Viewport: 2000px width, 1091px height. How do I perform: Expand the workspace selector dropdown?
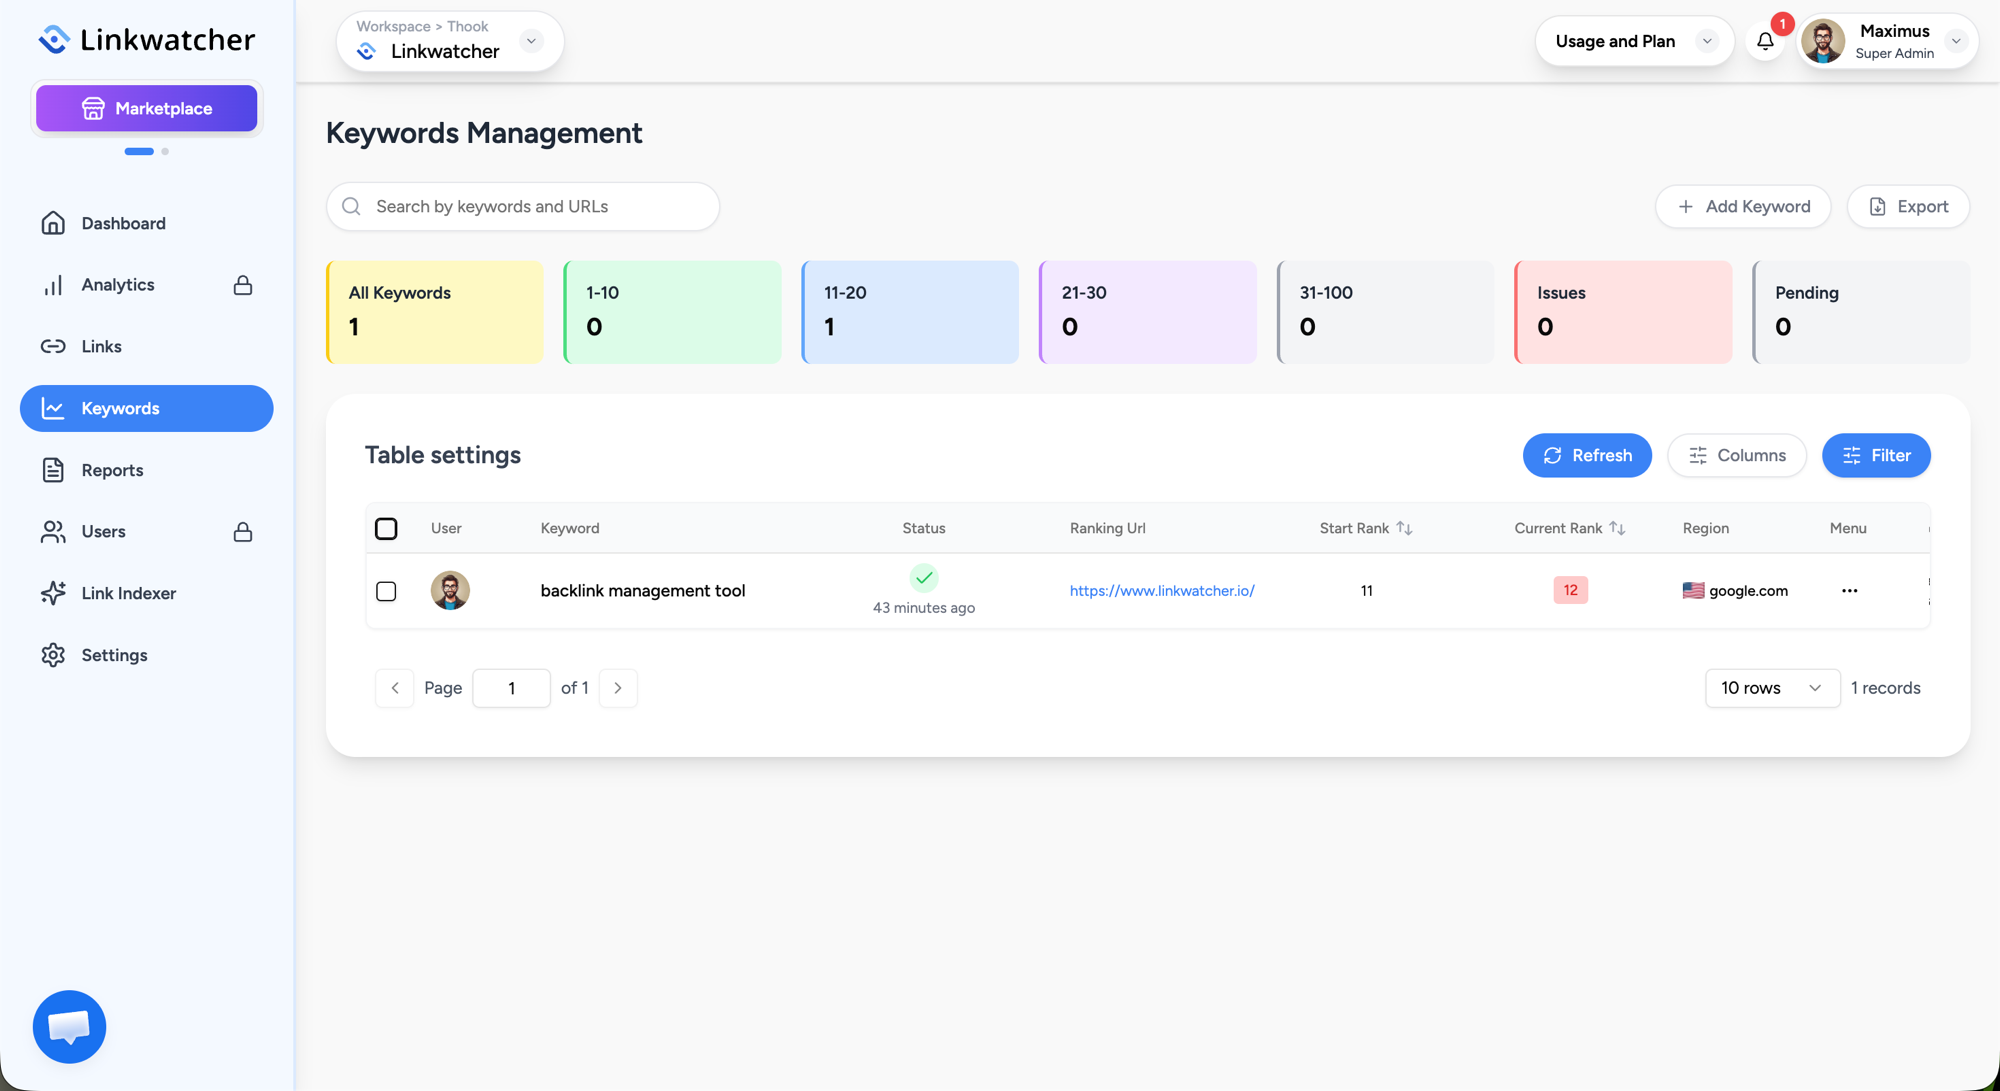531,41
